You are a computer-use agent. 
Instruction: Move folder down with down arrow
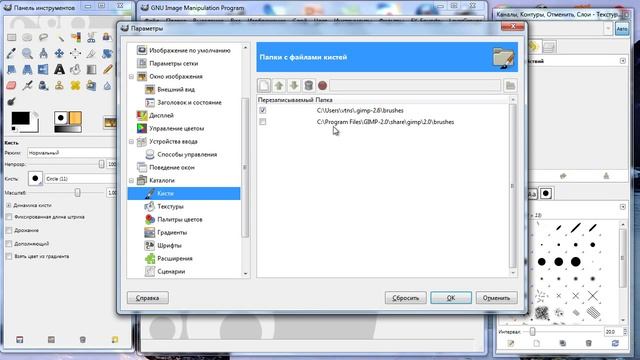(293, 86)
